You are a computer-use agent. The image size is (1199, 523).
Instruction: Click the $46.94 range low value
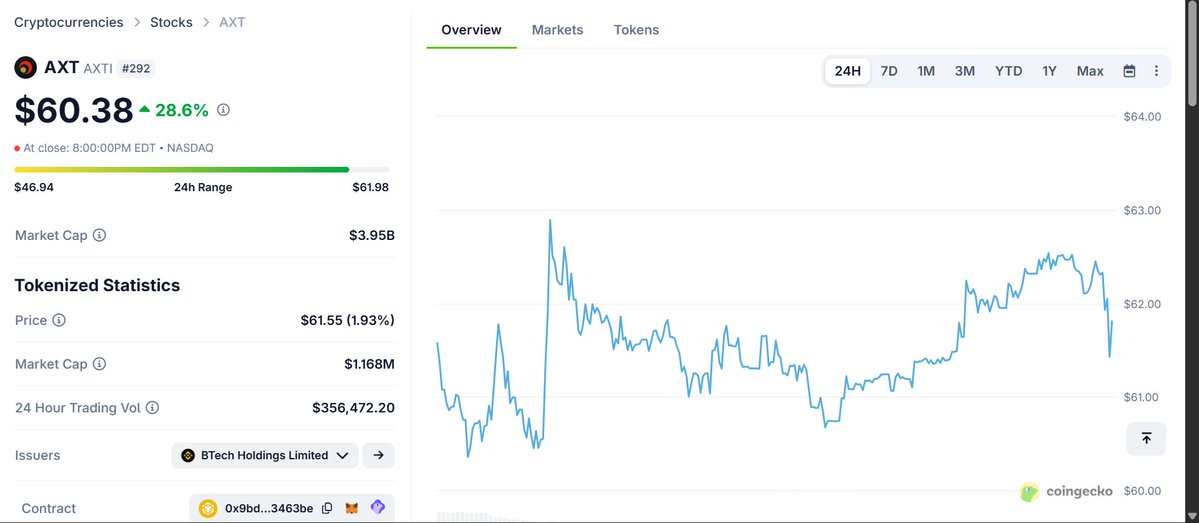point(34,187)
